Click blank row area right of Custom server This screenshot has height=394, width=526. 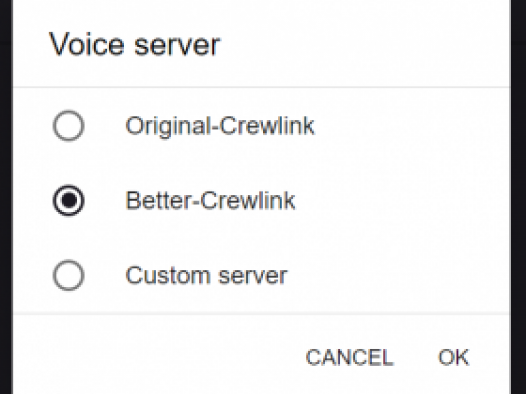point(399,276)
